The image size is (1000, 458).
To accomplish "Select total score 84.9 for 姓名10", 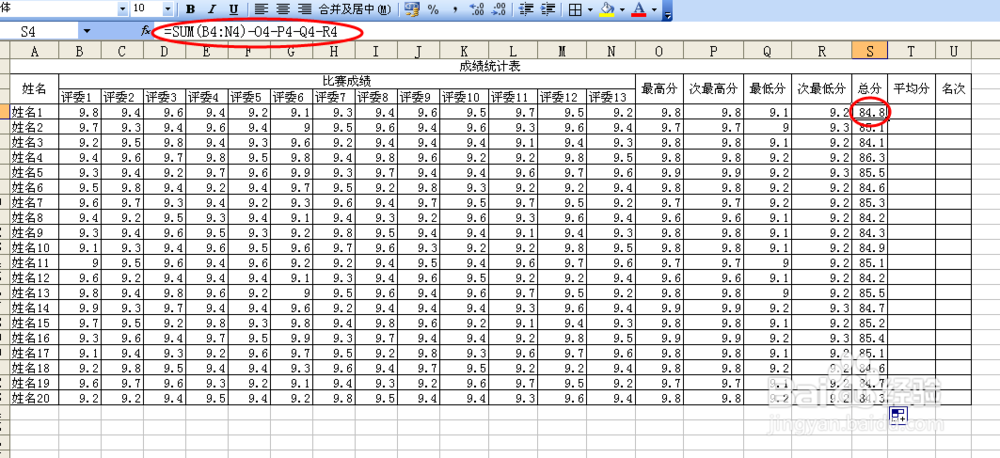I will click(x=870, y=247).
